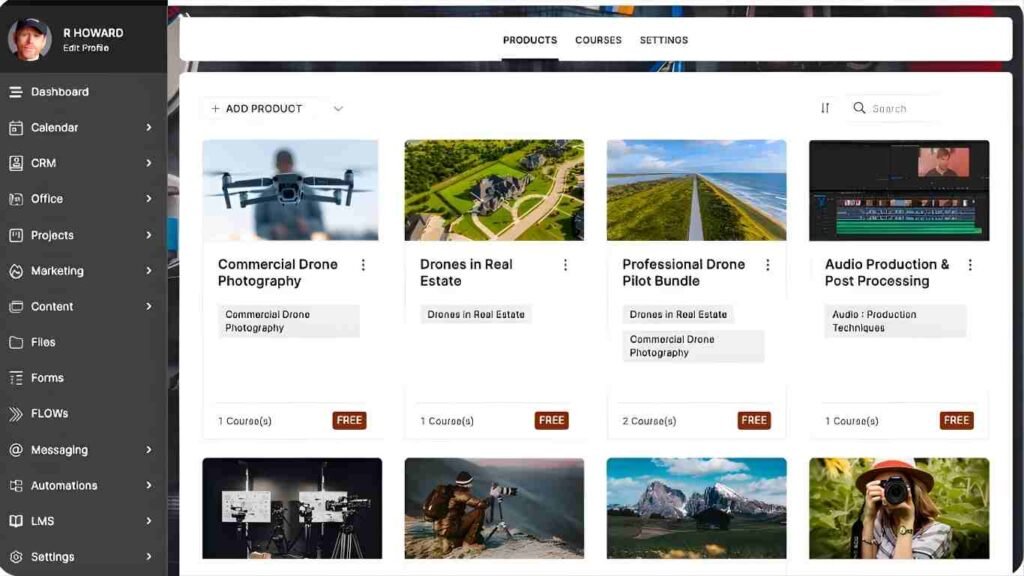Viewport: 1024px width, 576px height.
Task: Click the Messaging at-sign icon
Action: point(16,450)
